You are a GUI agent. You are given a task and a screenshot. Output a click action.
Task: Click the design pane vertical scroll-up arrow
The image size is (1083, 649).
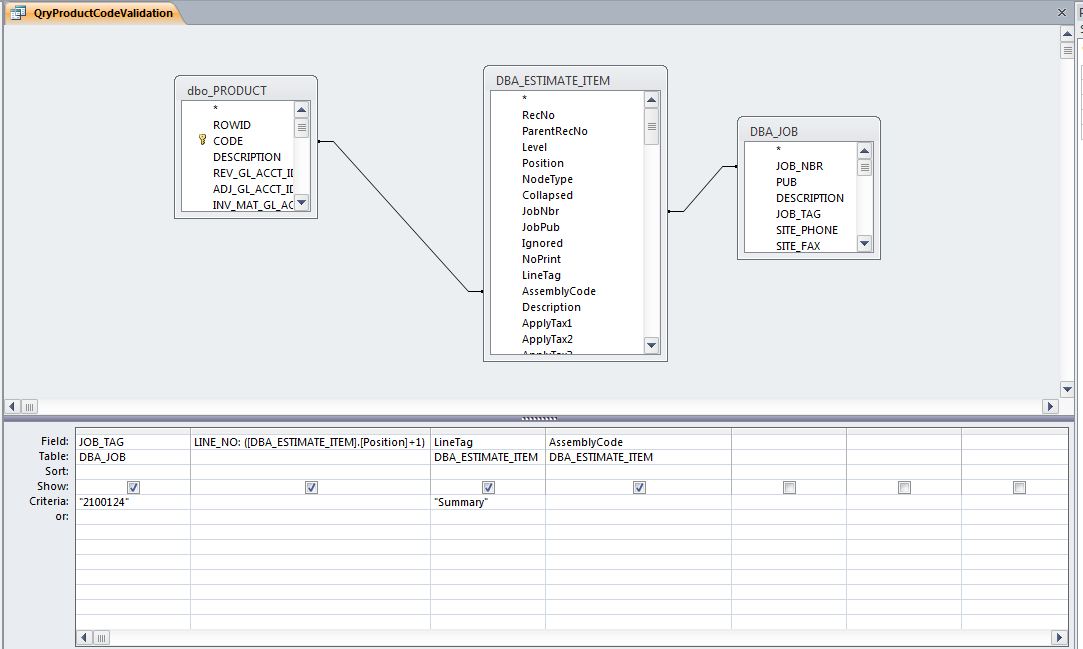pyautogui.click(x=1067, y=33)
